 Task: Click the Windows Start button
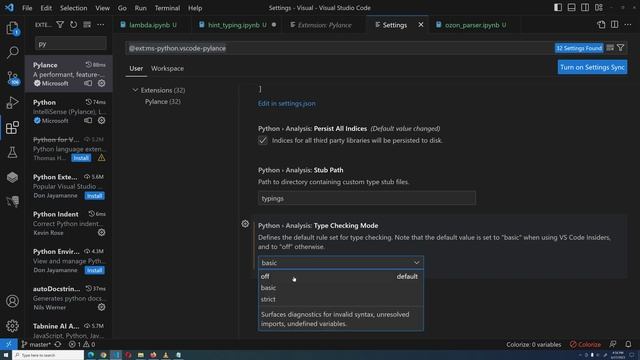click(6, 355)
